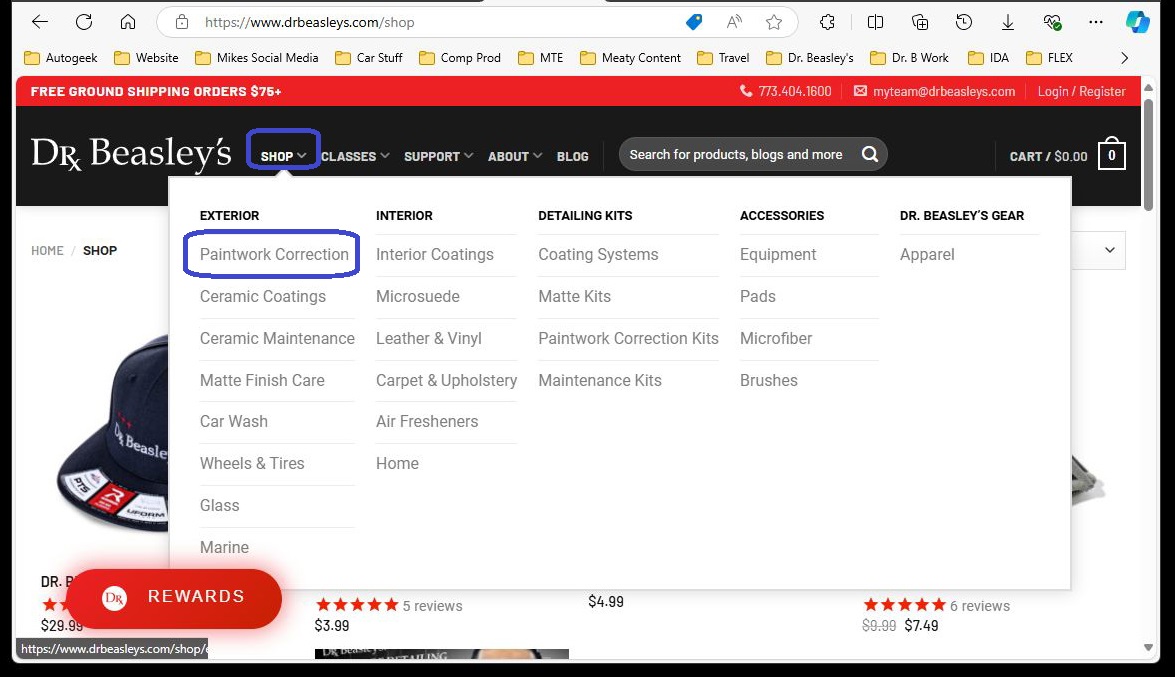Open Browser Essentials heart icon
This screenshot has width=1175, height=677.
(1052, 22)
